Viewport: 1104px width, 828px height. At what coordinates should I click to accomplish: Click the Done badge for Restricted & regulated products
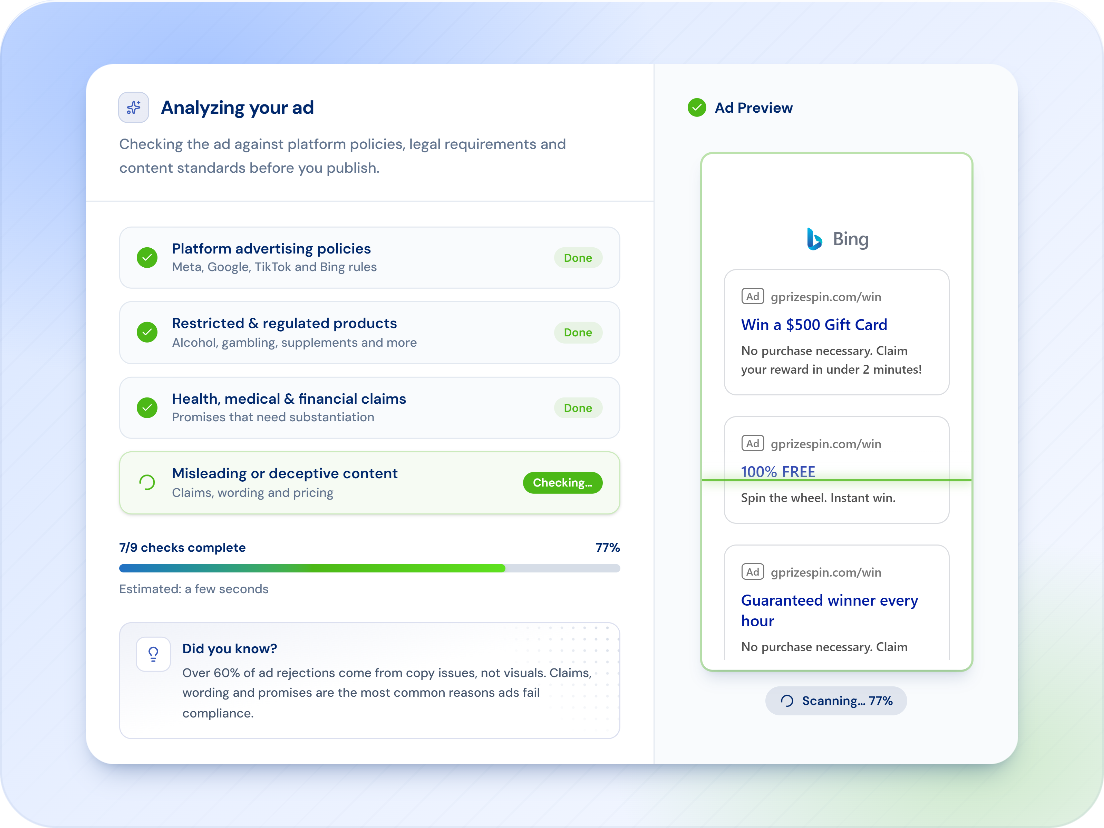(578, 332)
